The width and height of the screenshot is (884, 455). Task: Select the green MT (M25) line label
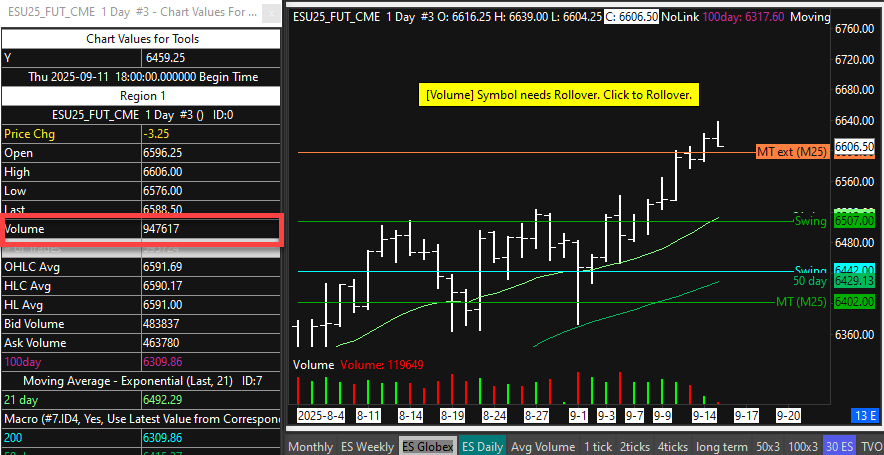point(801,302)
